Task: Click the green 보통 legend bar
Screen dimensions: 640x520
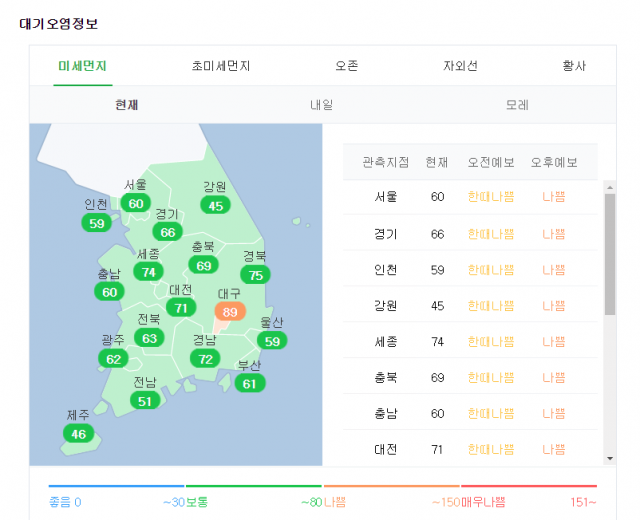Action: (x=254, y=486)
